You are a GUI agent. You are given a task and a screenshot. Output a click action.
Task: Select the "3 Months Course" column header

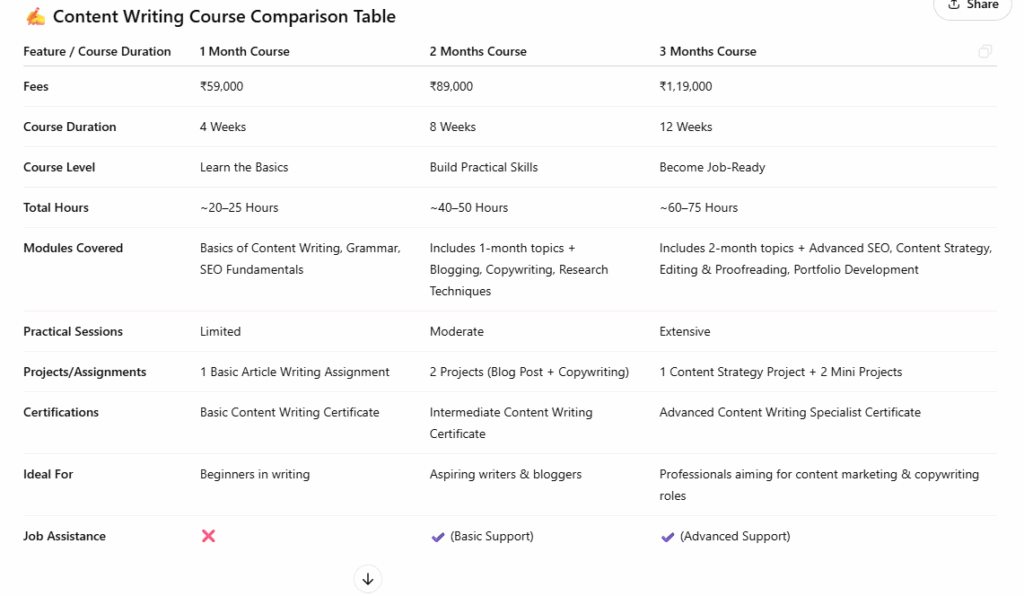pos(708,52)
